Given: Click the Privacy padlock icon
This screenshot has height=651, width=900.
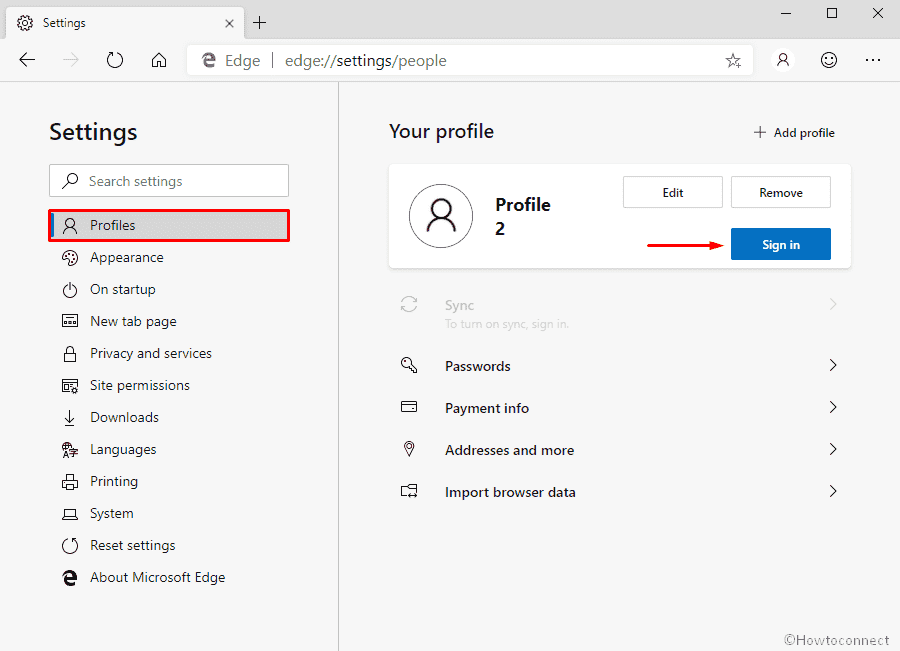Looking at the screenshot, I should click(70, 354).
